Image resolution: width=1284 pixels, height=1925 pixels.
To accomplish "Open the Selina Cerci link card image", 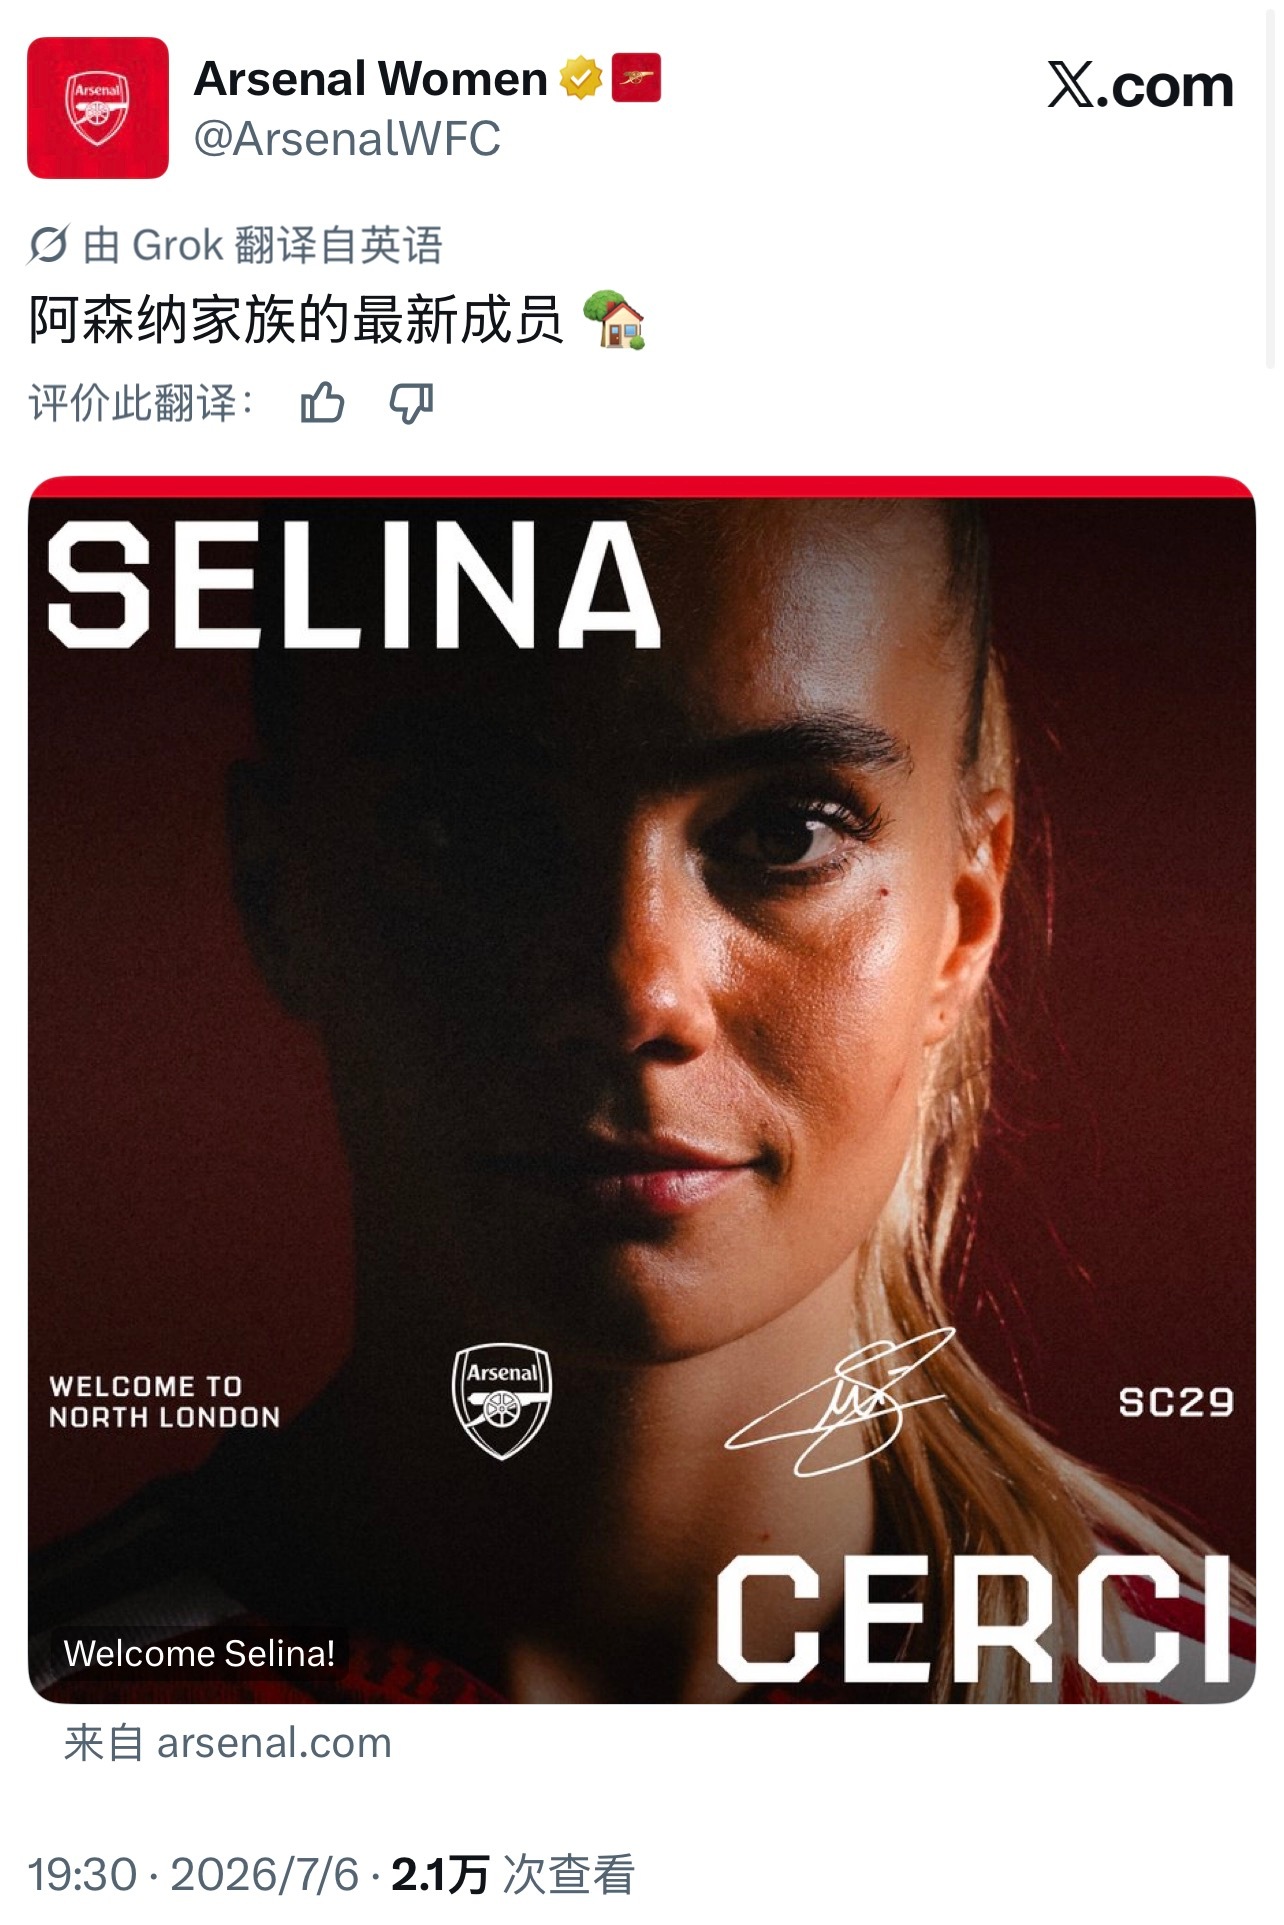I will (x=641, y=1090).
